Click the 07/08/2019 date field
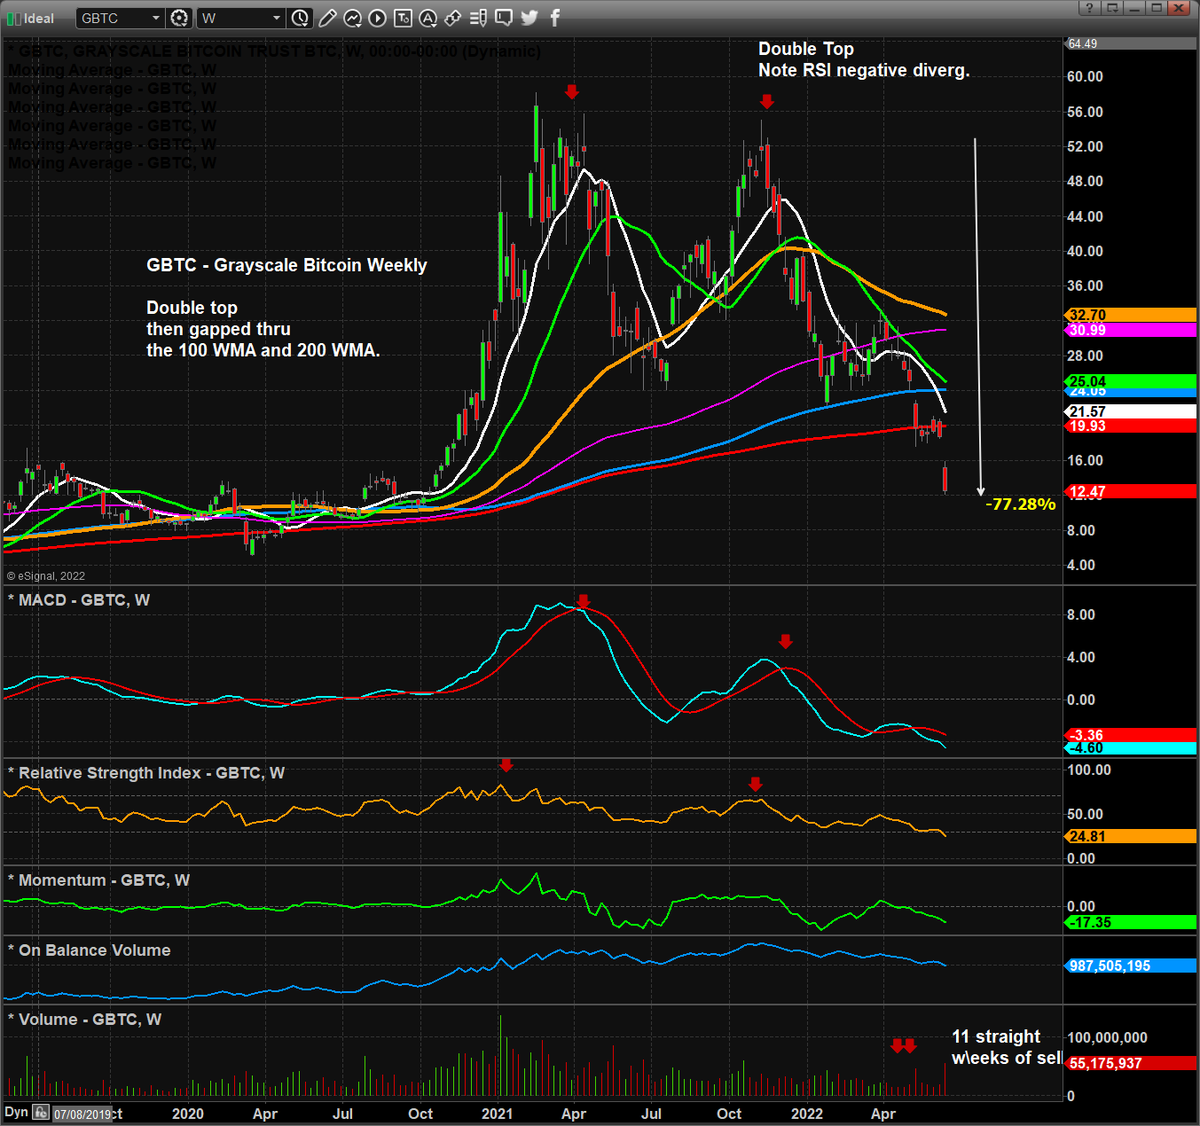 pos(82,1113)
